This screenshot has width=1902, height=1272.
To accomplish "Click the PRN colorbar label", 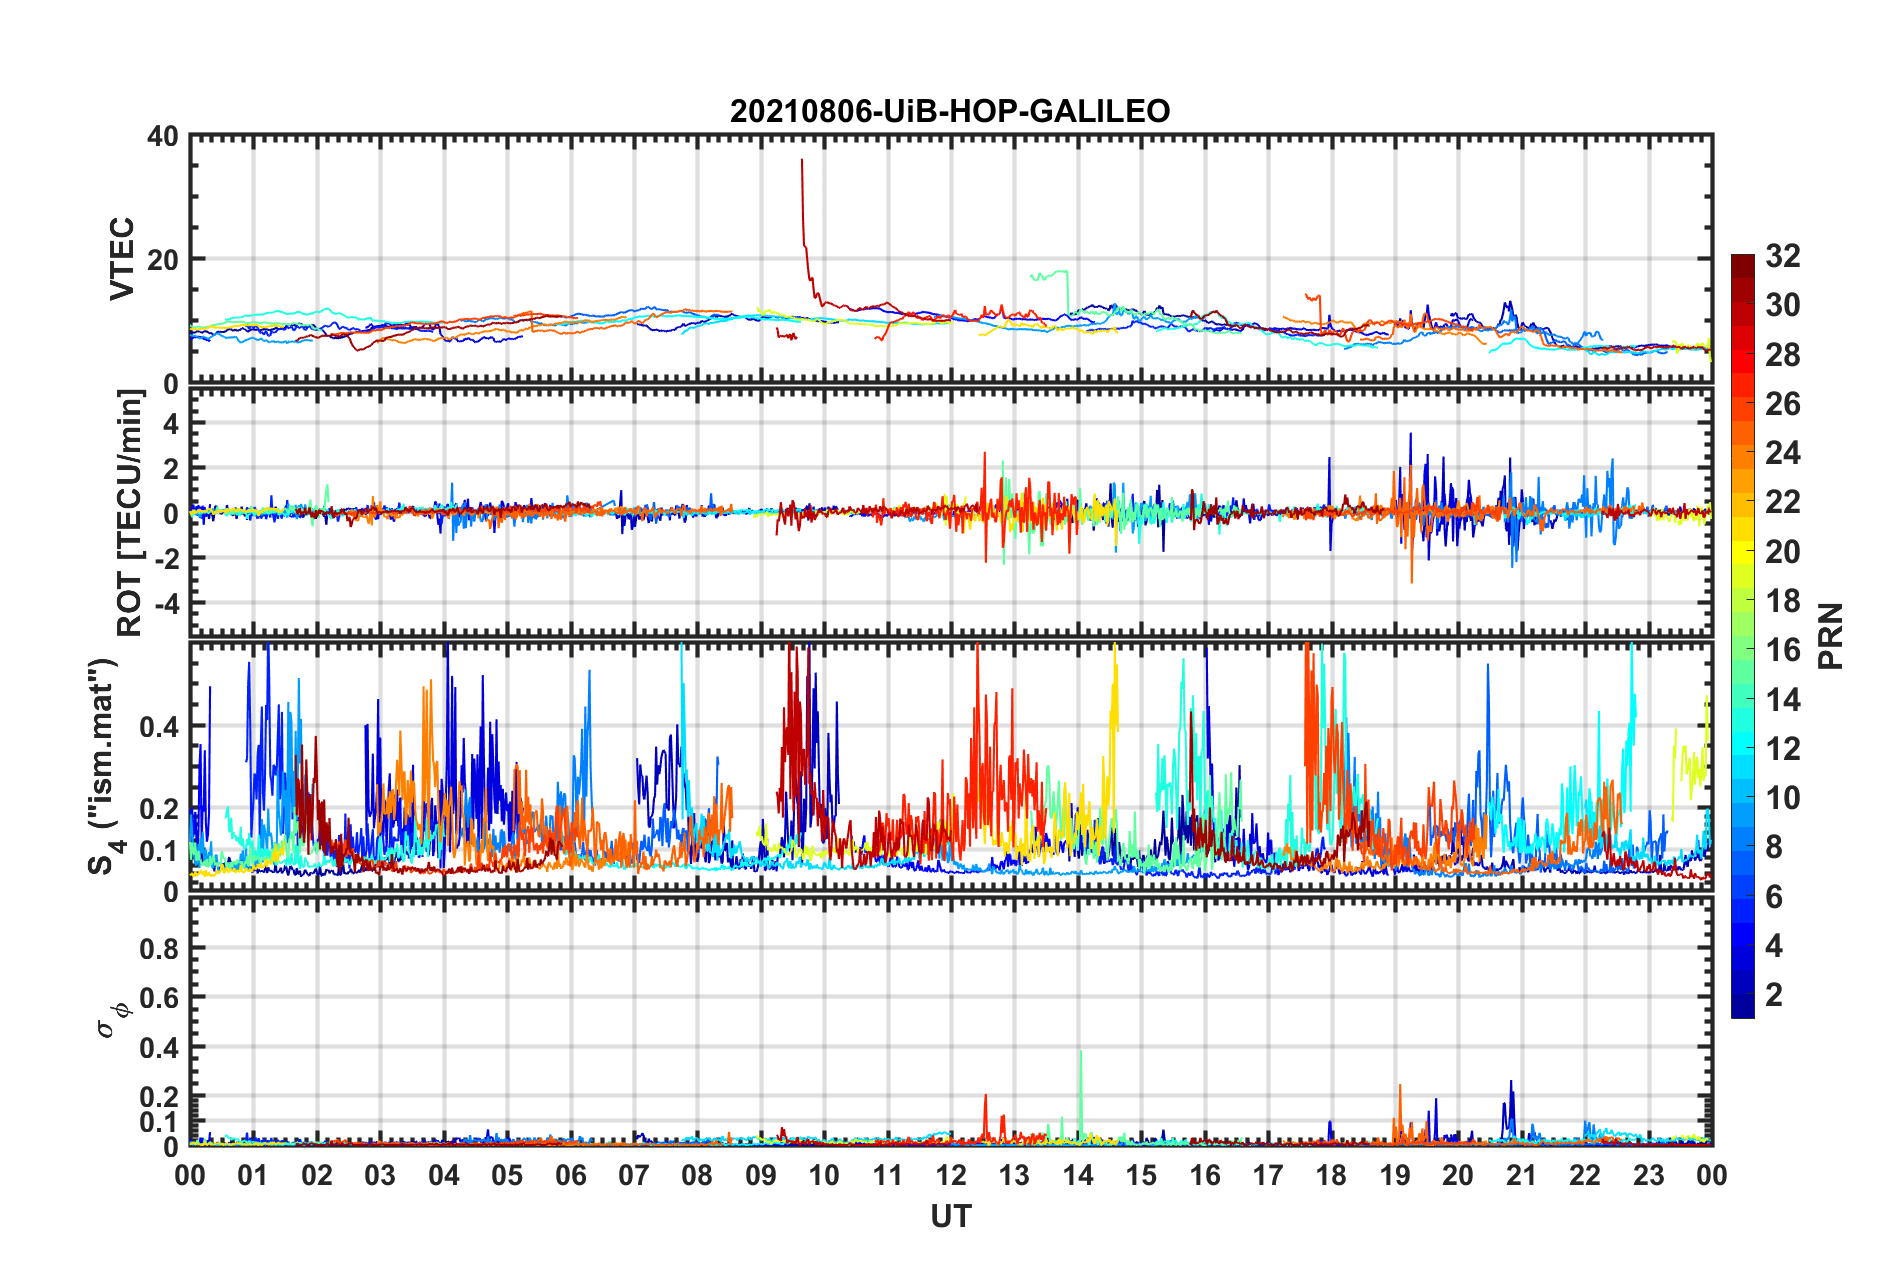I will point(1831,636).
